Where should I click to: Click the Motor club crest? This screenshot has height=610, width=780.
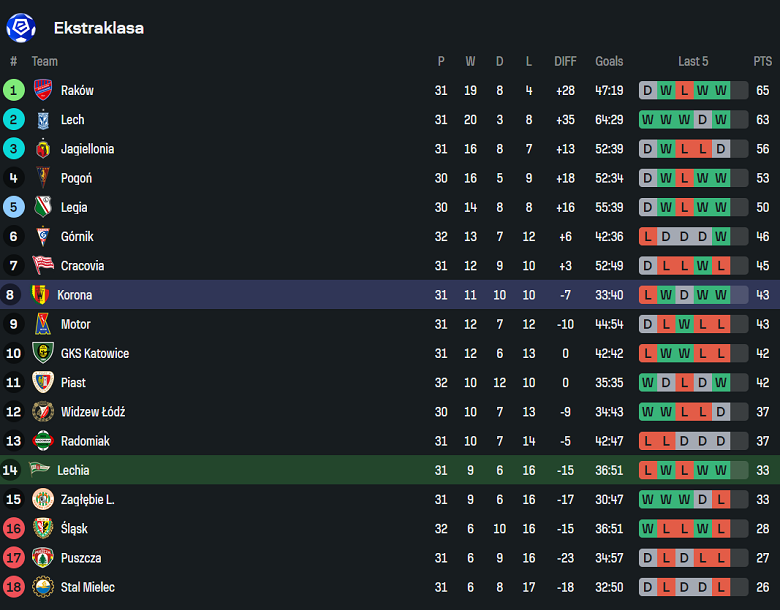pos(42,324)
